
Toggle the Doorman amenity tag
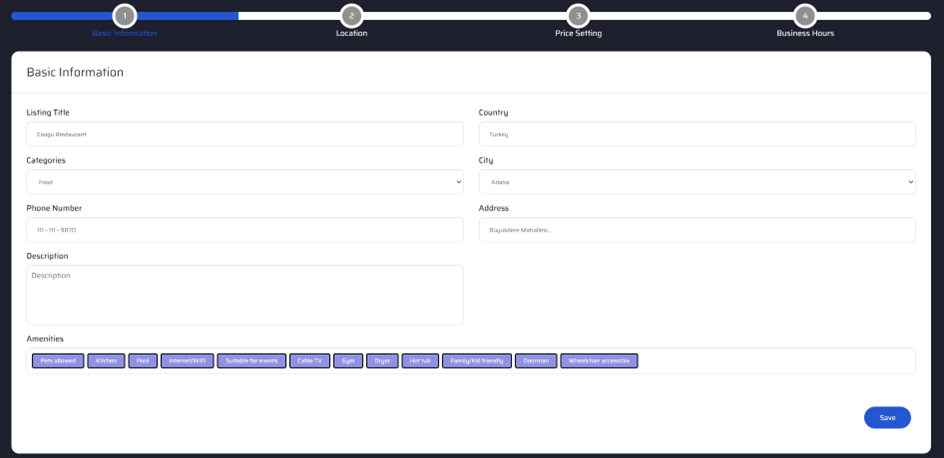536,361
